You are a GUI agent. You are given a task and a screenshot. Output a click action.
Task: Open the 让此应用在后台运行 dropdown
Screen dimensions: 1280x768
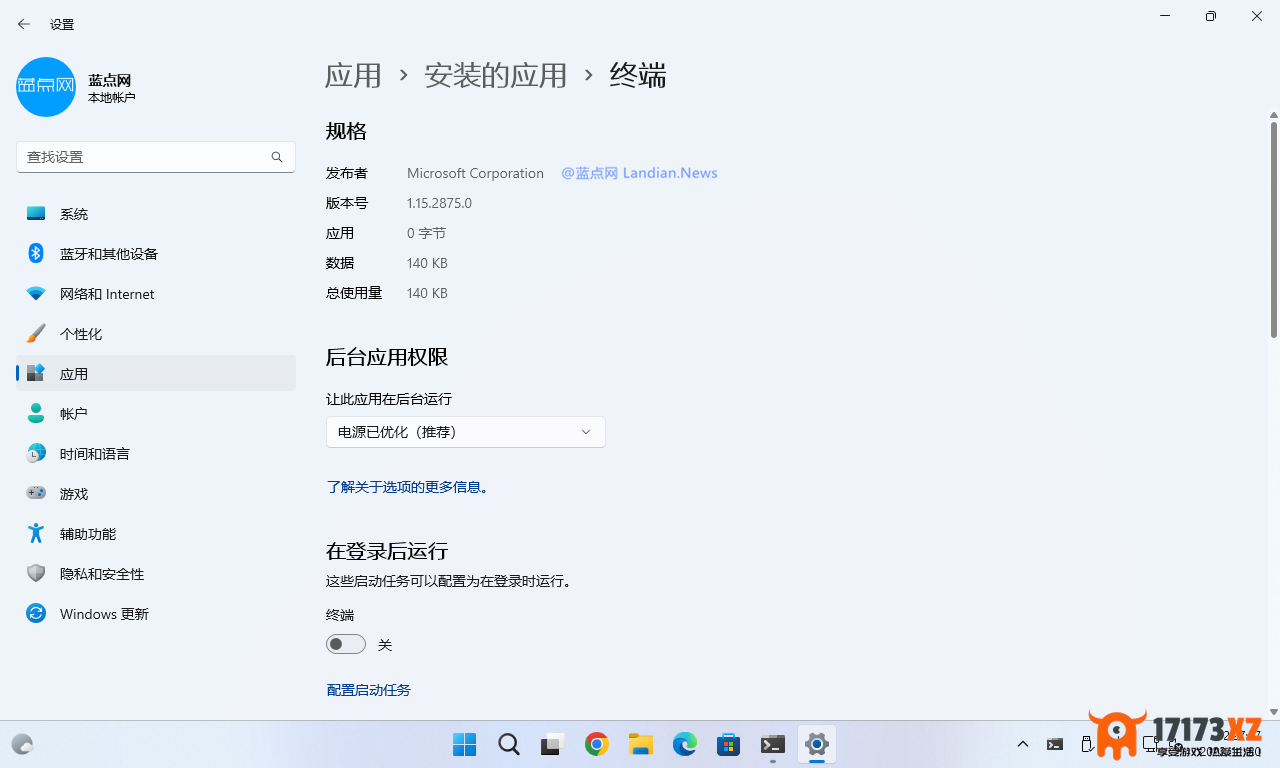[466, 432]
